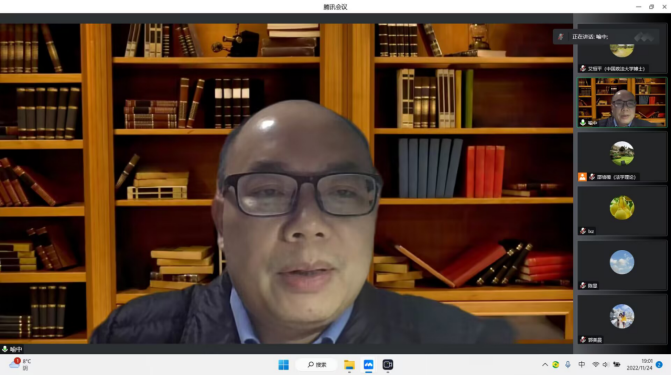Open the clock and date flyout

639,365
